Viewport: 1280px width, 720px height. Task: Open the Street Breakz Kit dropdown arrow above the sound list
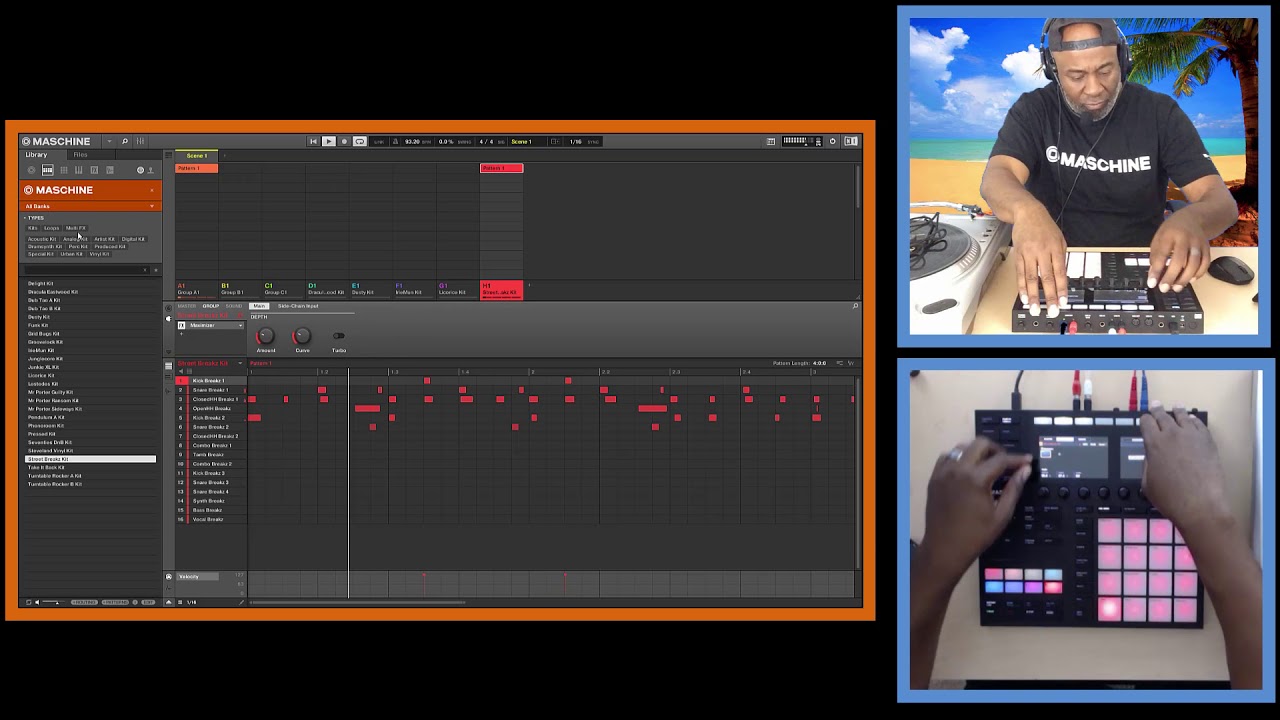[240, 363]
